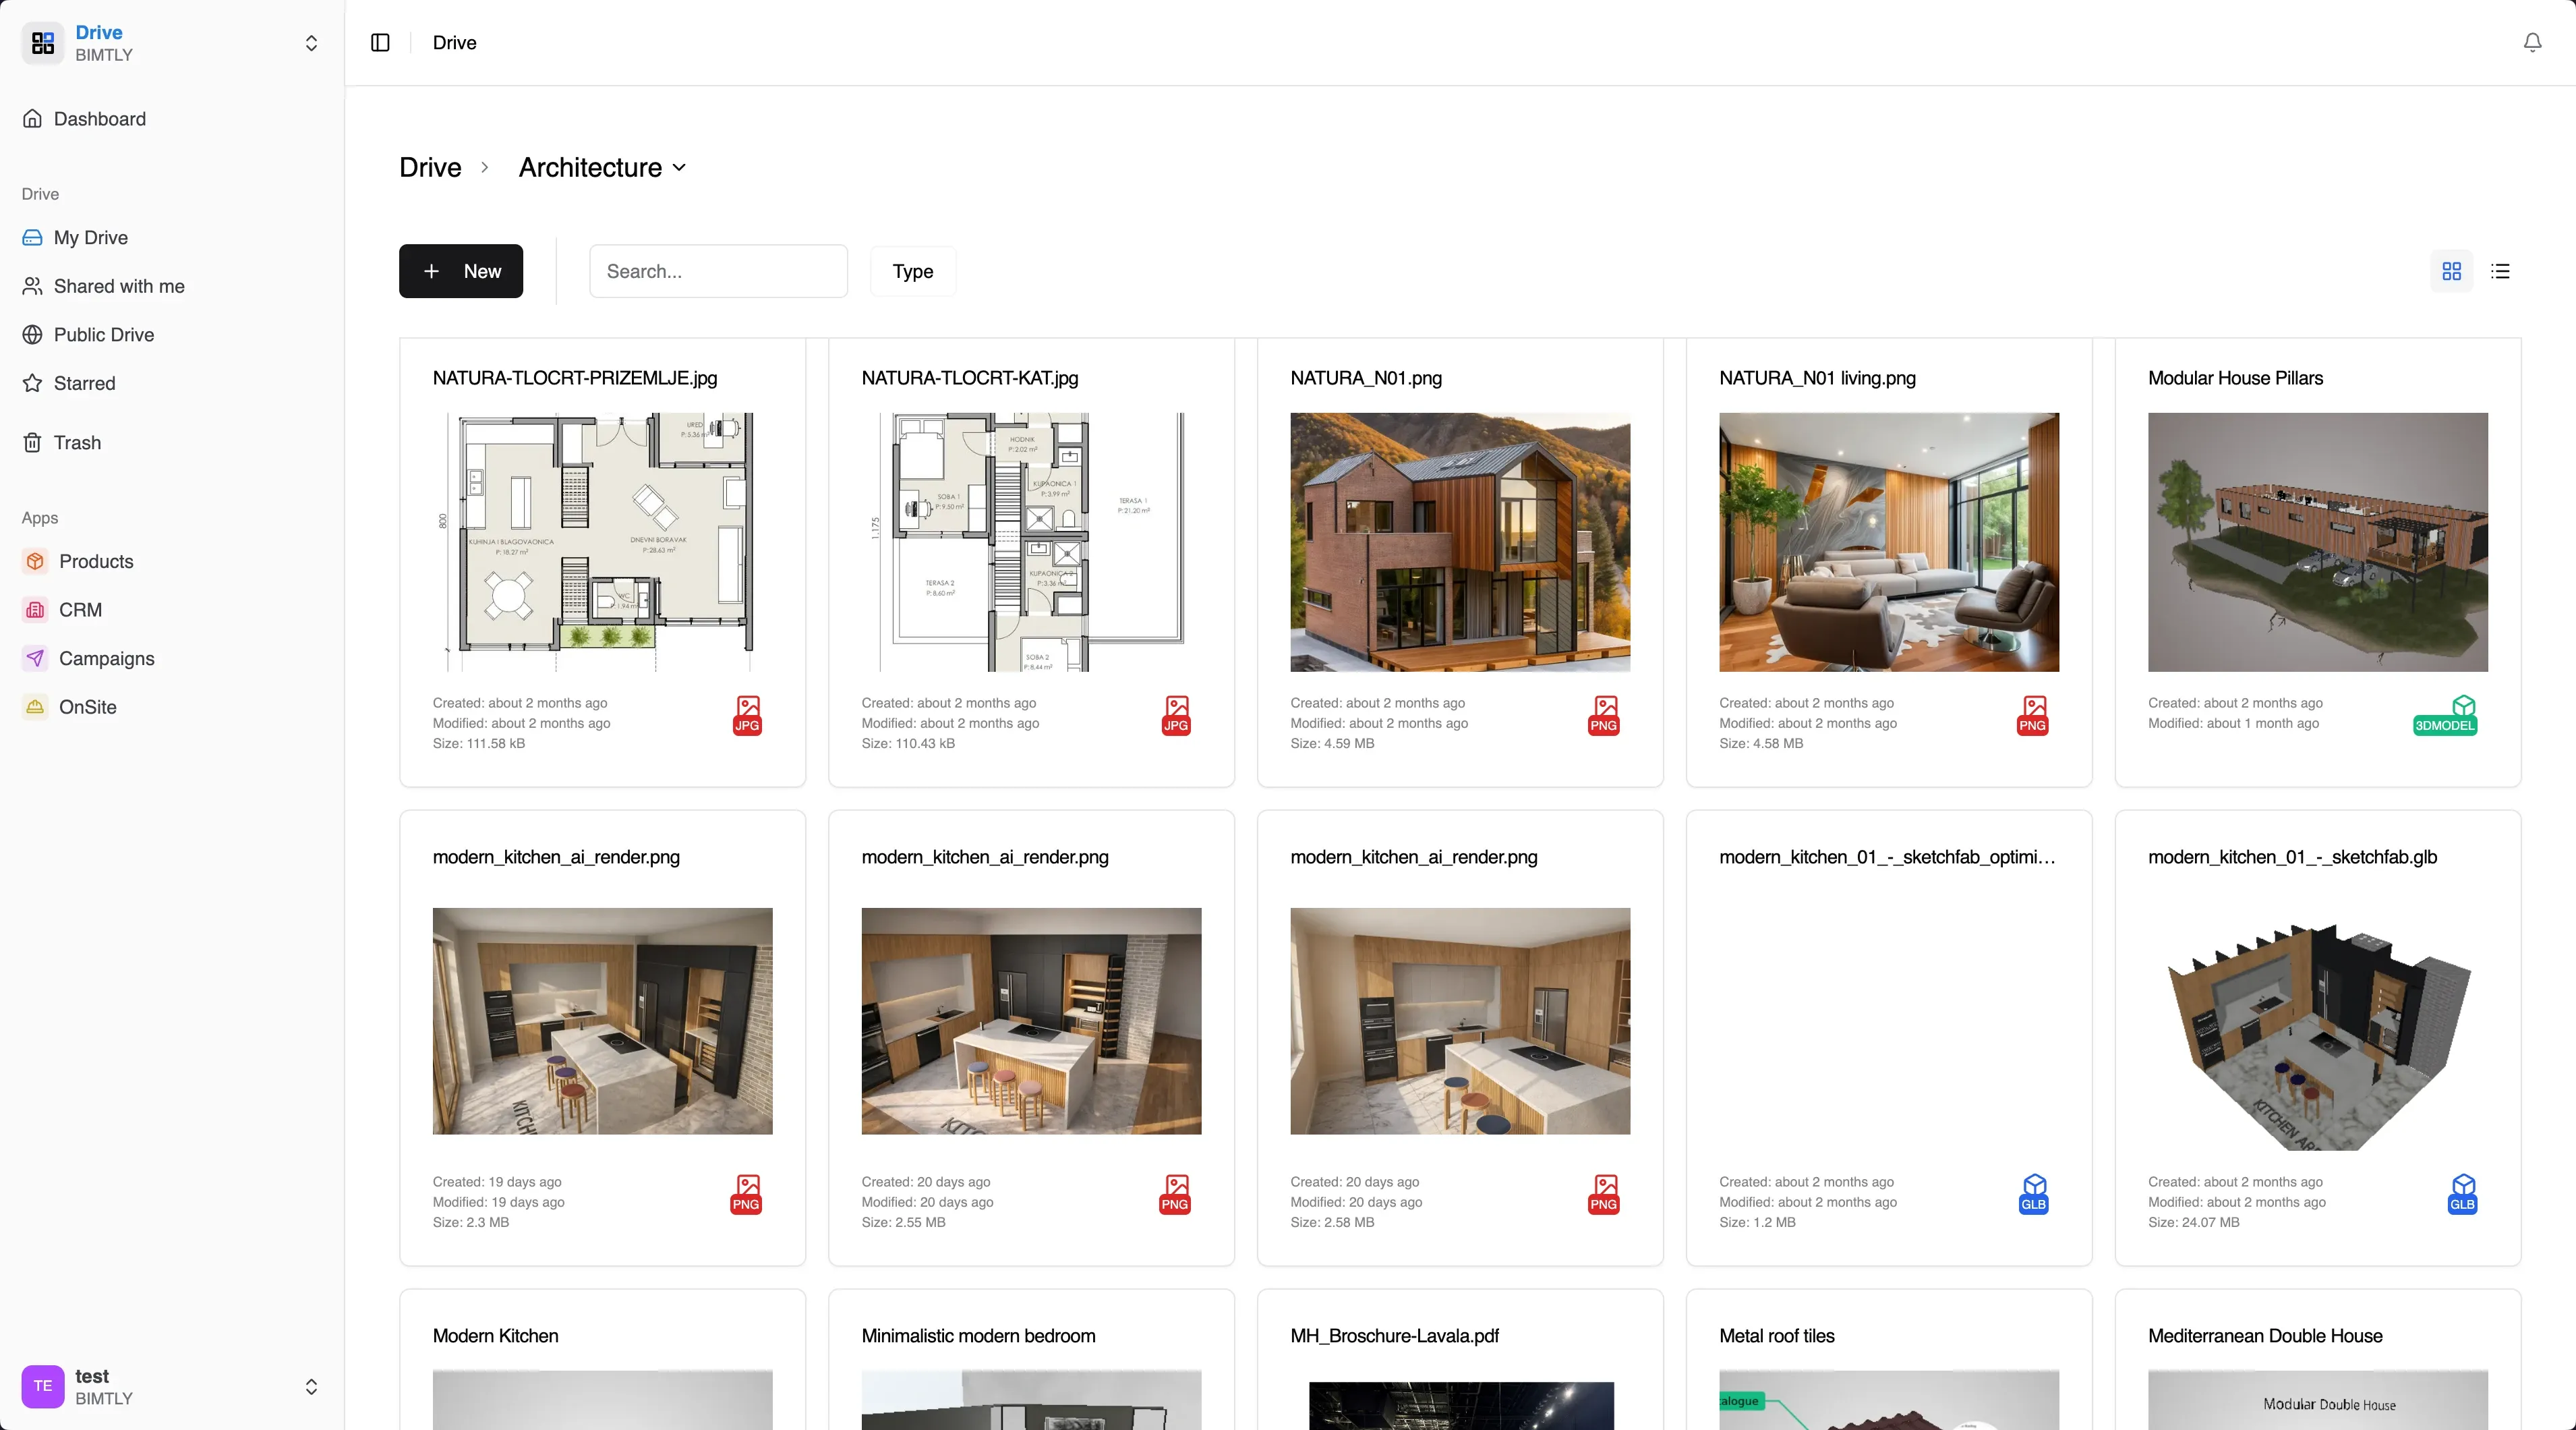Viewport: 2576px width, 1430px height.
Task: Go to Trash
Action: tap(77, 443)
